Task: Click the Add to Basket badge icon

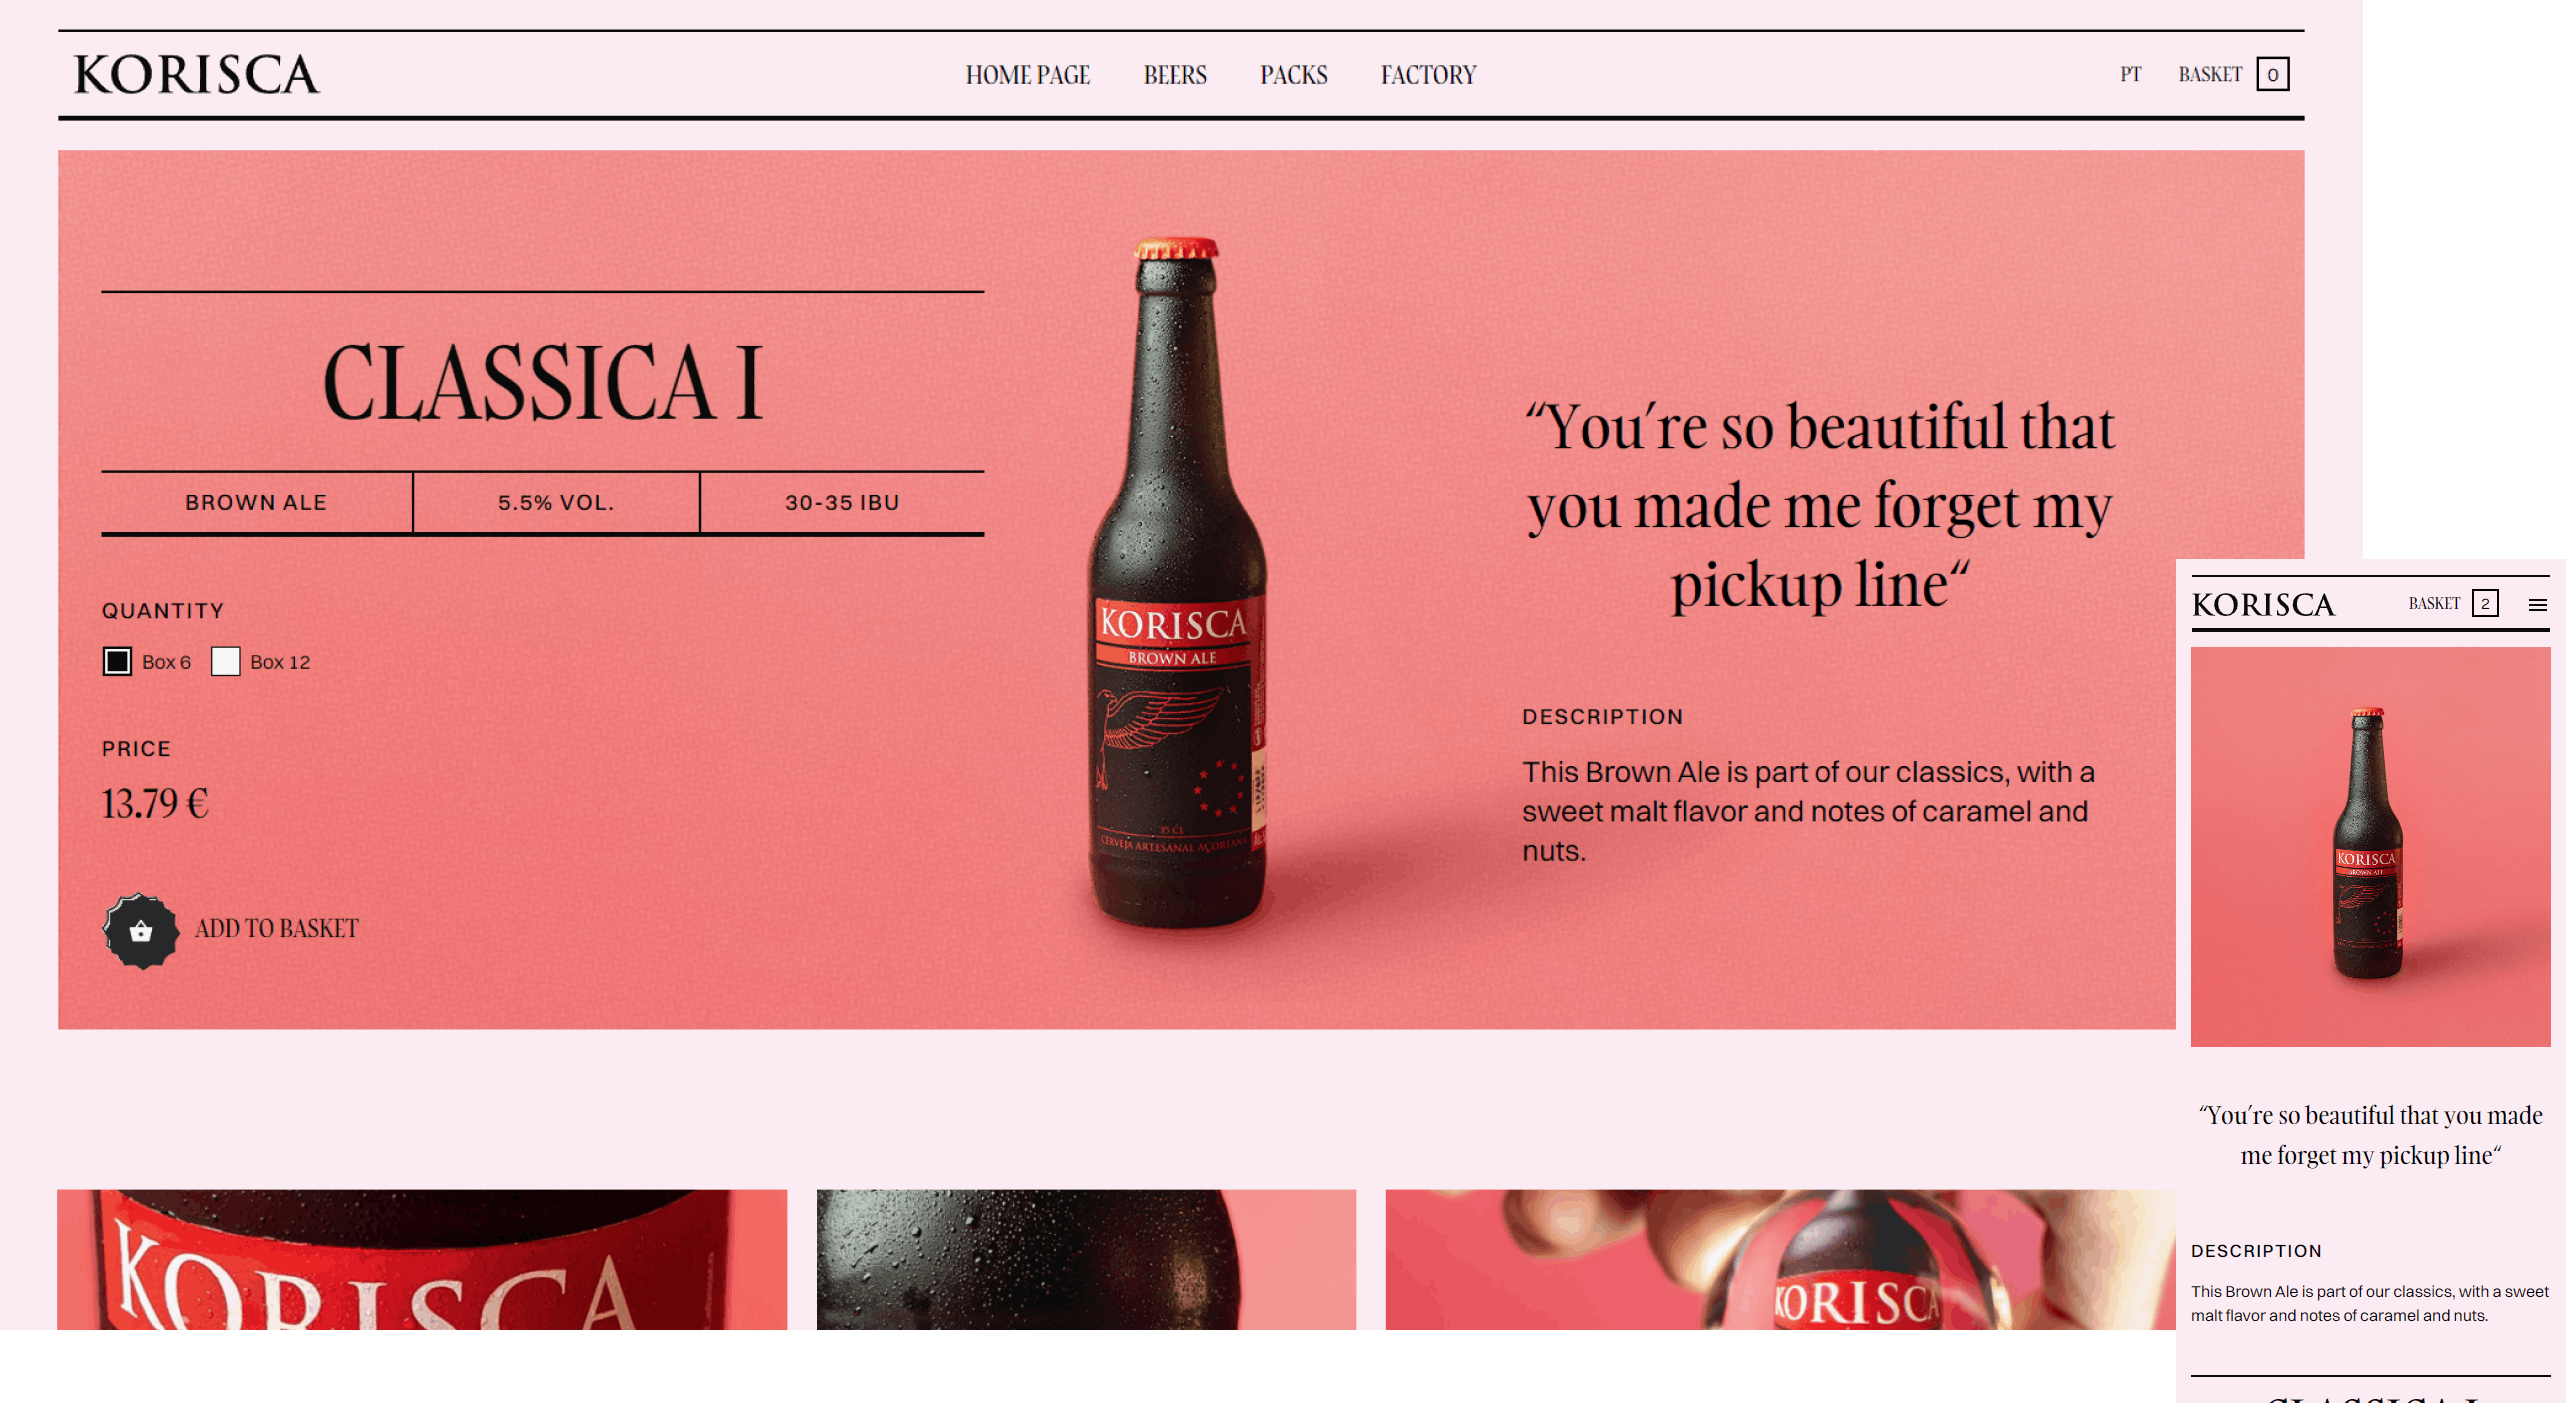Action: pos(141,930)
